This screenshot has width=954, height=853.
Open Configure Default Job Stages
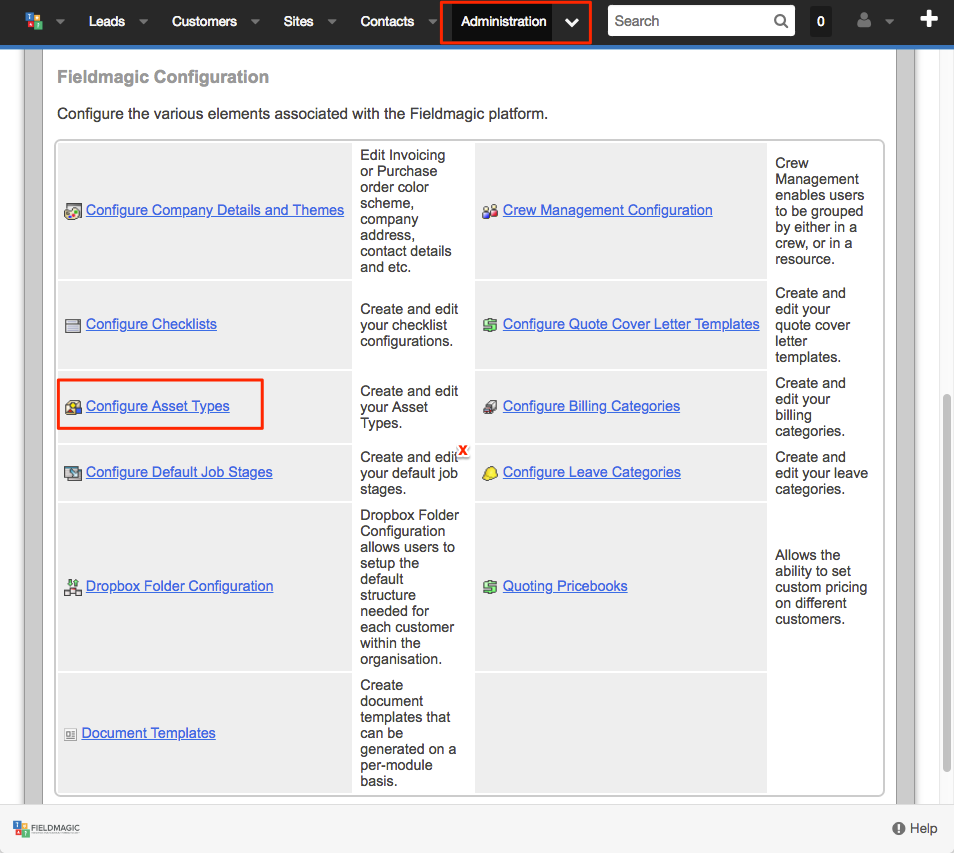pos(179,472)
